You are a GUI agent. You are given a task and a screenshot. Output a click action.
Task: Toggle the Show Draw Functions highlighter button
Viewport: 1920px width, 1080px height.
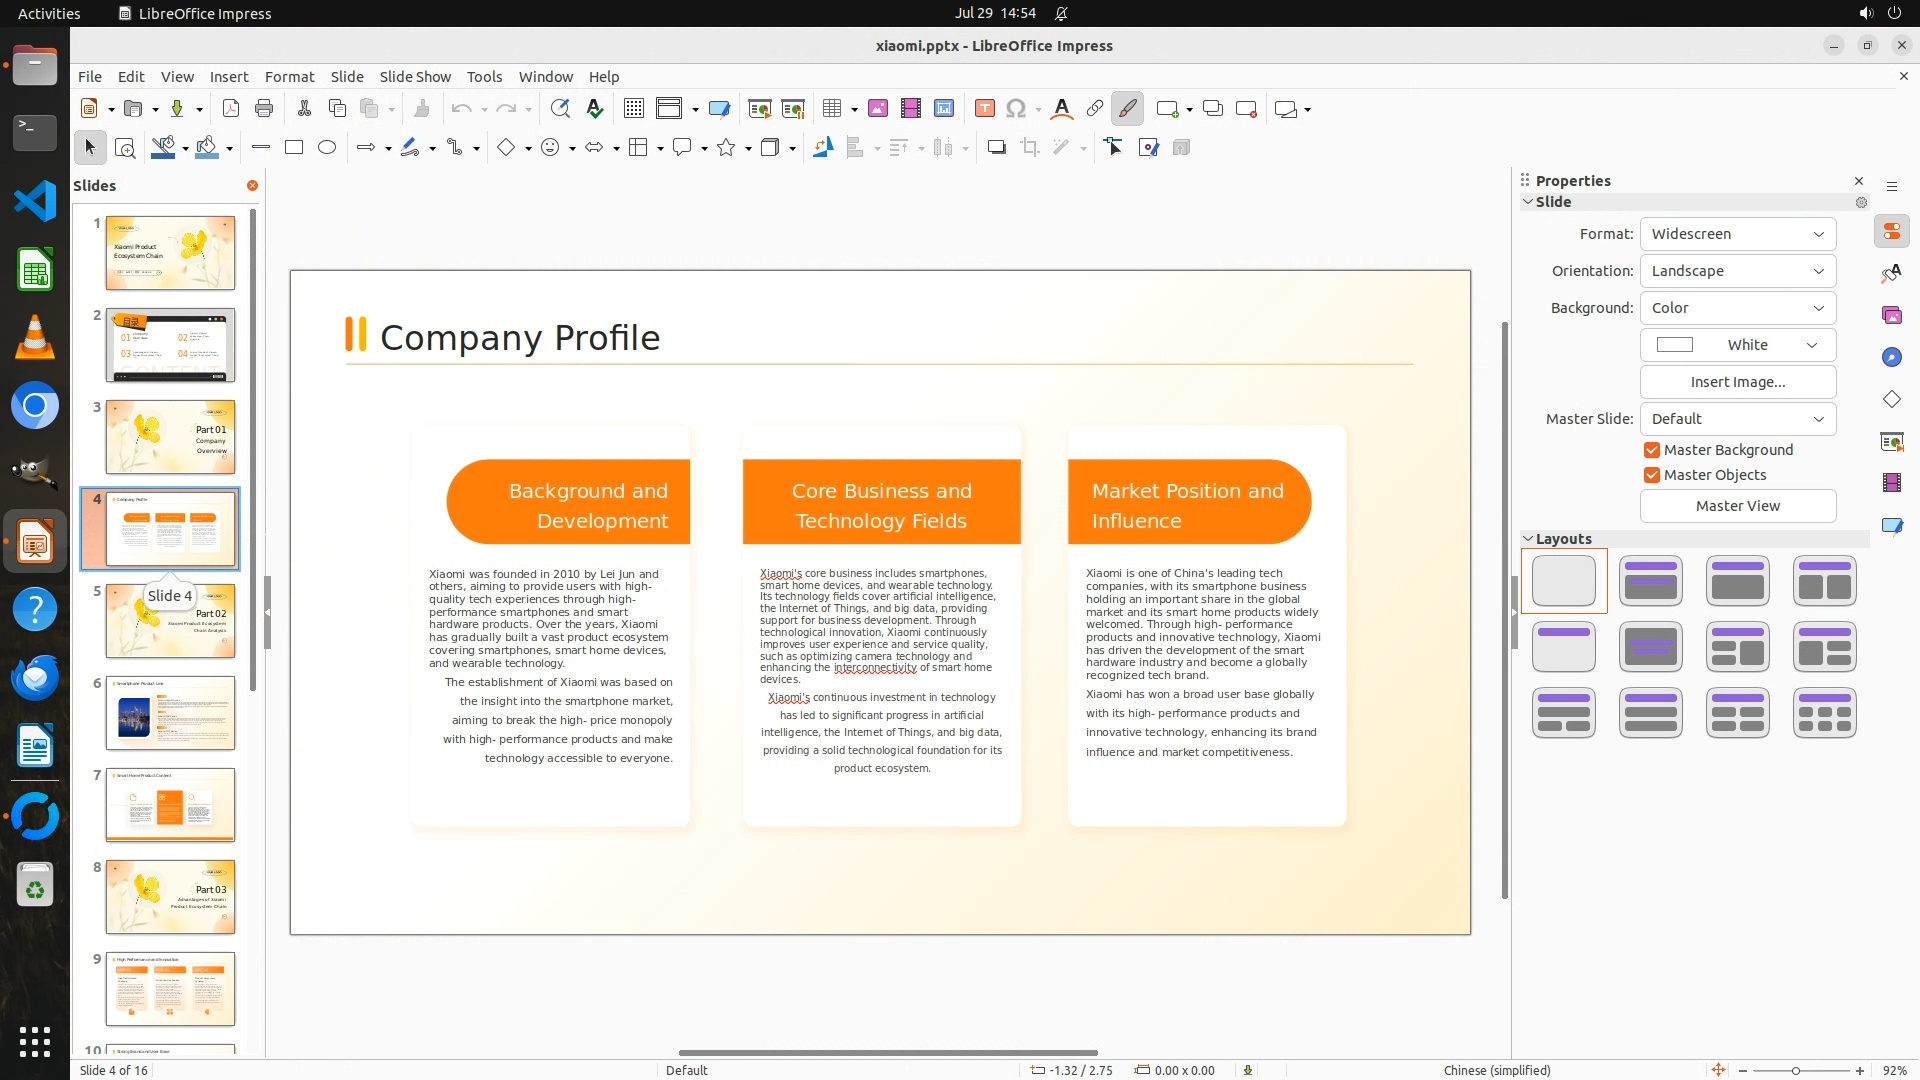click(x=1127, y=109)
